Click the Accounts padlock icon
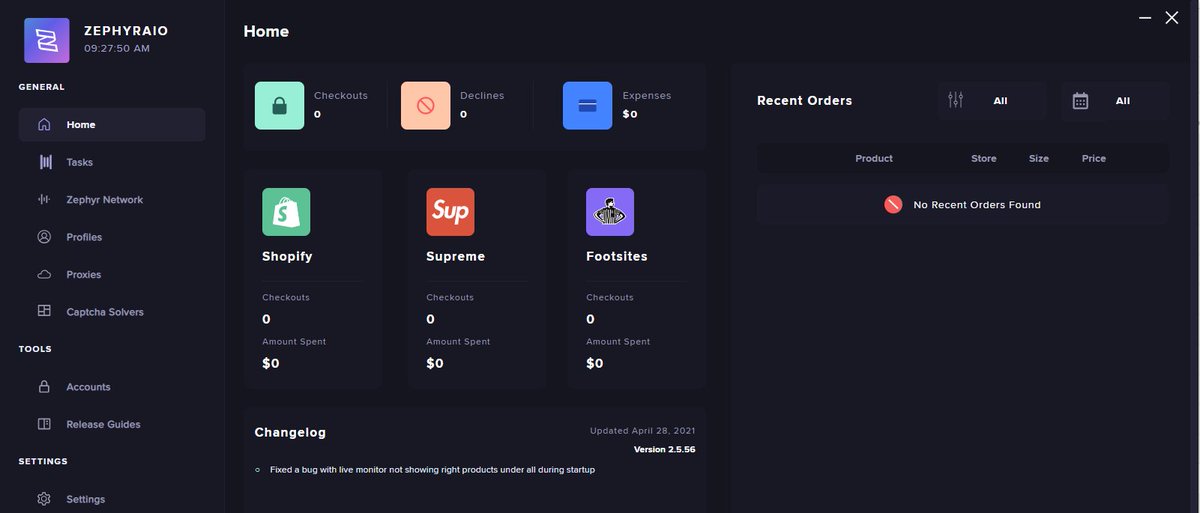 (x=44, y=387)
